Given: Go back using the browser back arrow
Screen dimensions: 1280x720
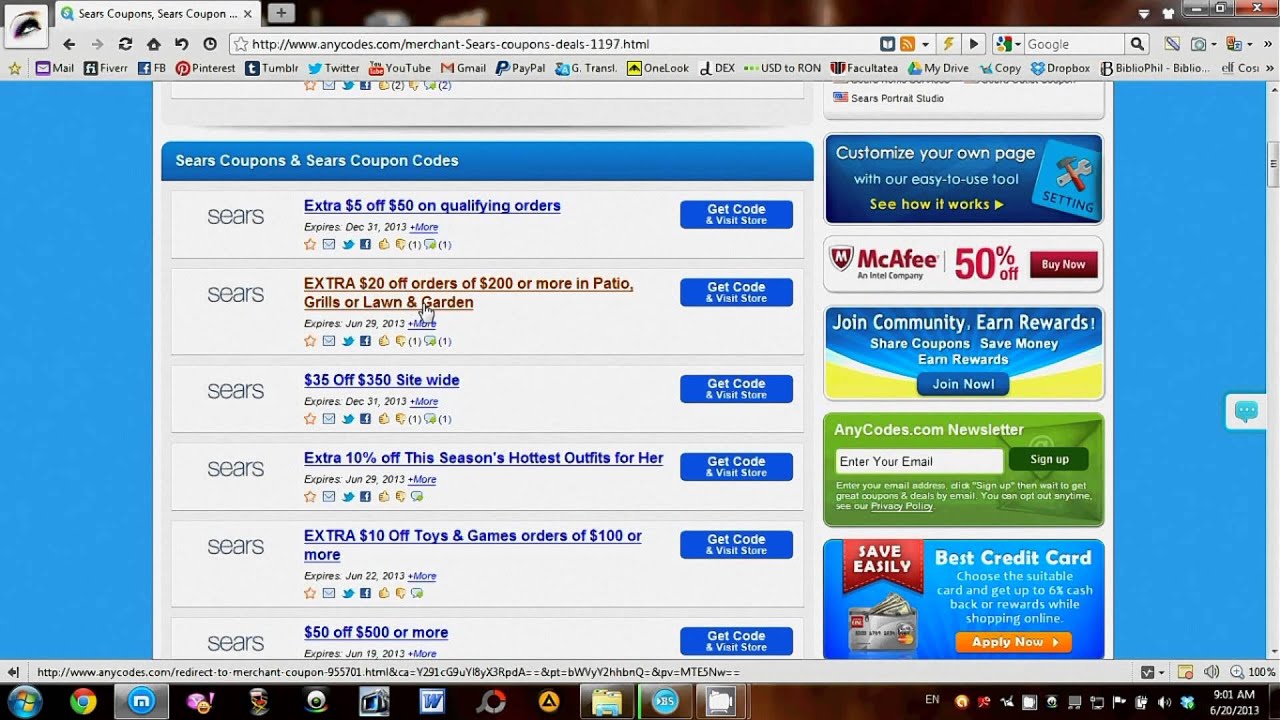Looking at the screenshot, I should coord(69,44).
